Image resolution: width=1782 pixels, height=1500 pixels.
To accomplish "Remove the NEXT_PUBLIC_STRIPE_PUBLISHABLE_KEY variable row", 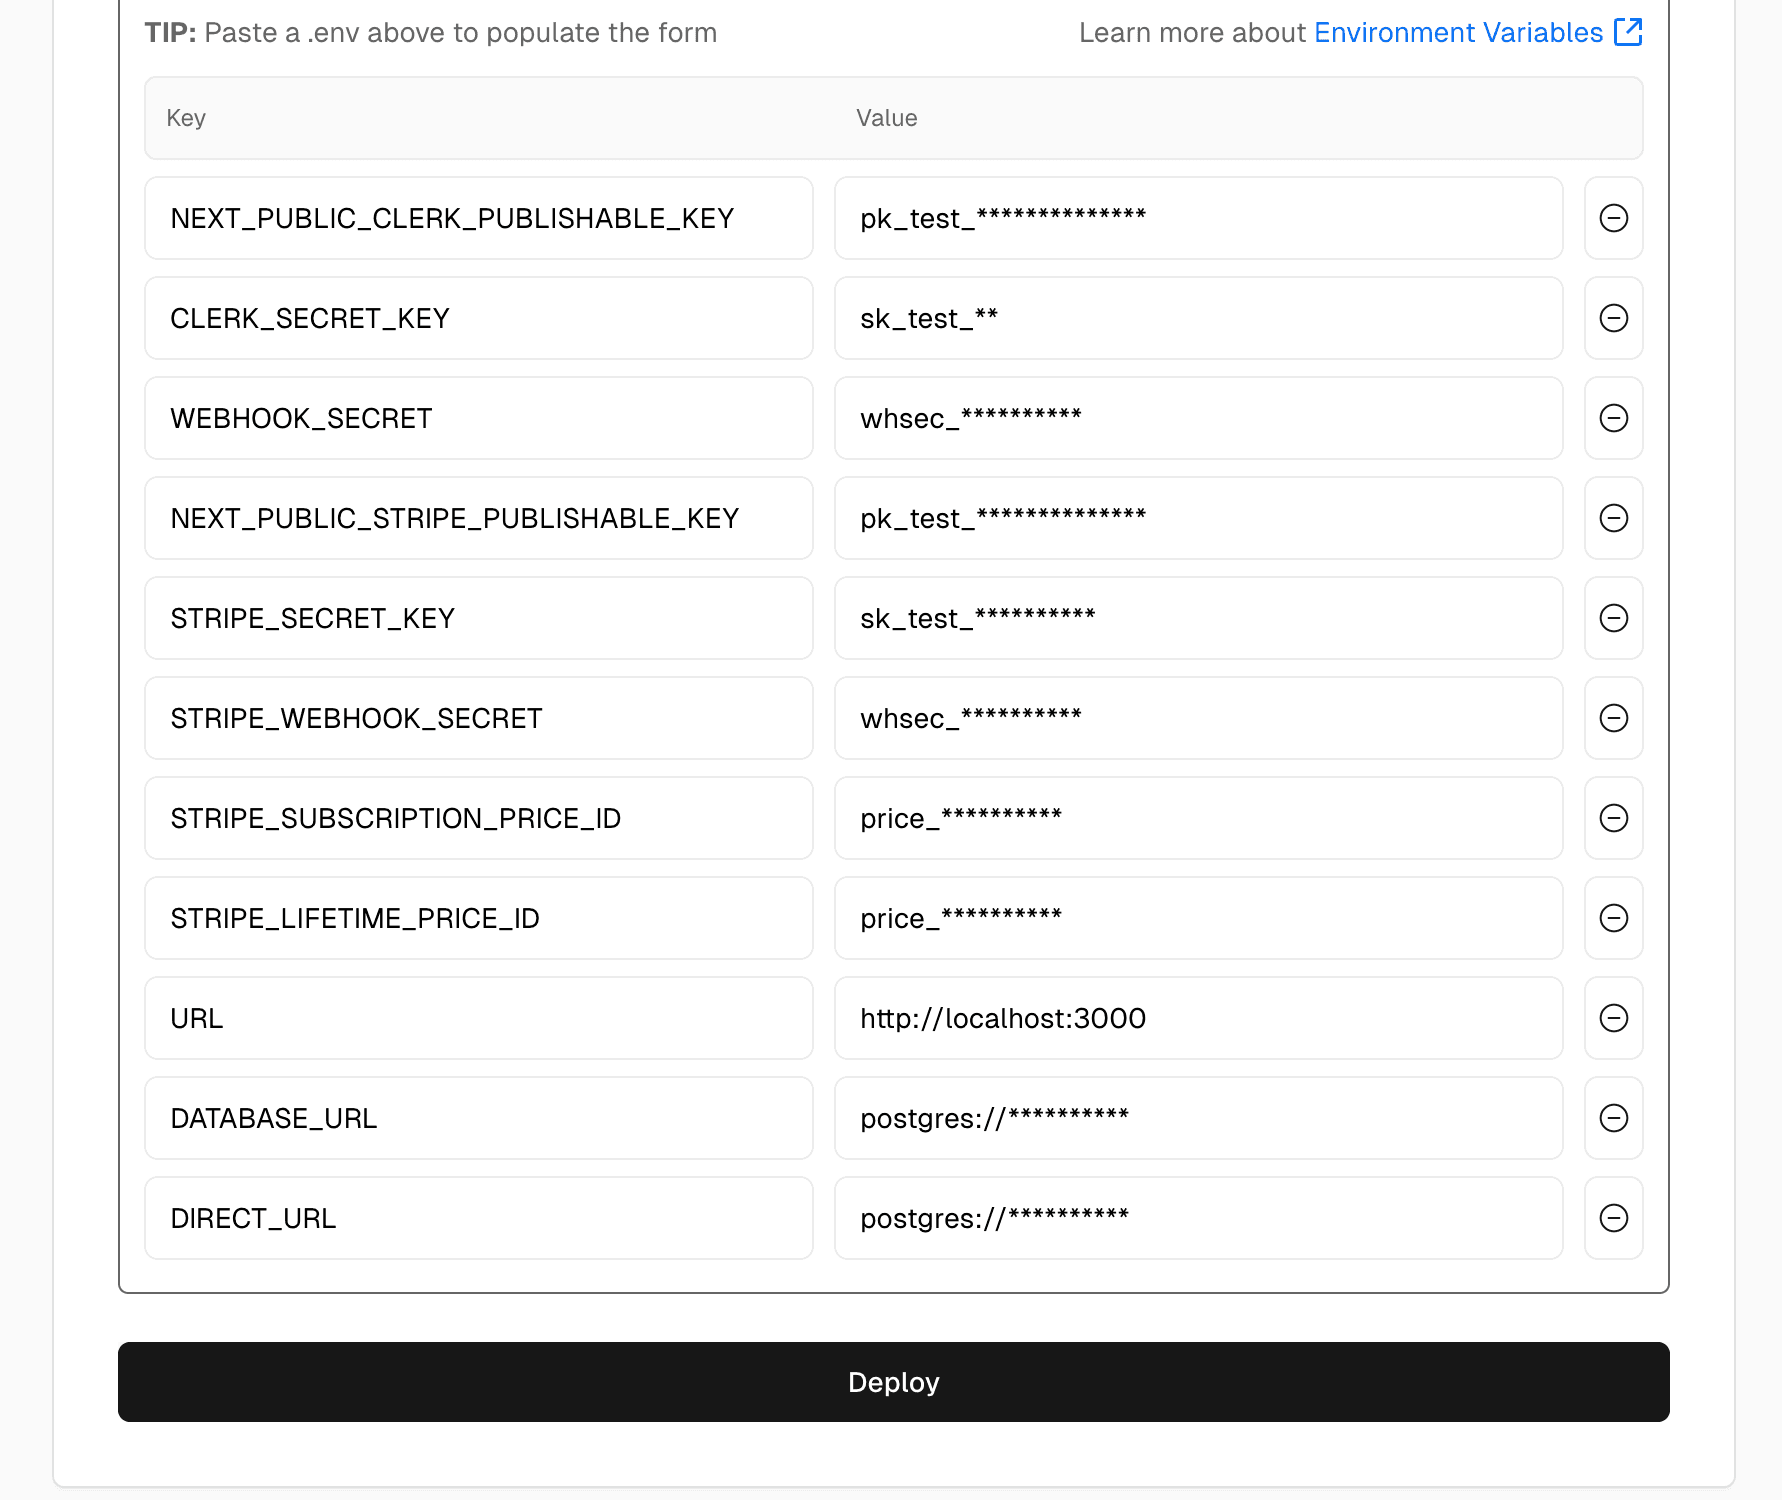I will click(x=1613, y=518).
